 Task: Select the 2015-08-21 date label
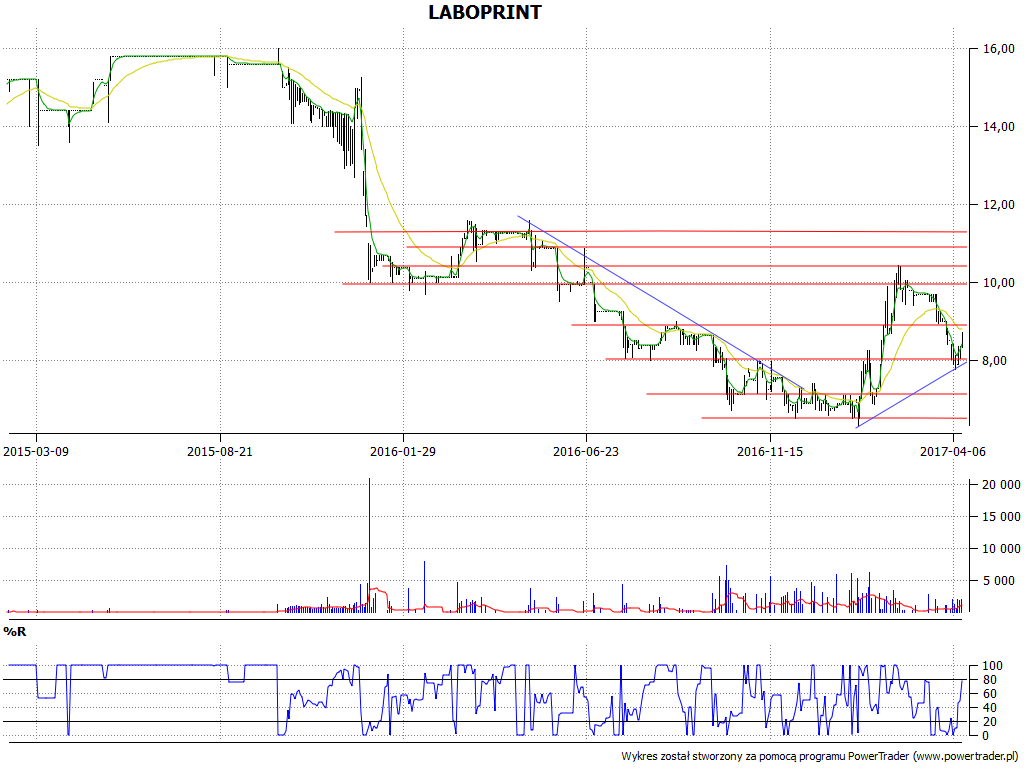(220, 451)
